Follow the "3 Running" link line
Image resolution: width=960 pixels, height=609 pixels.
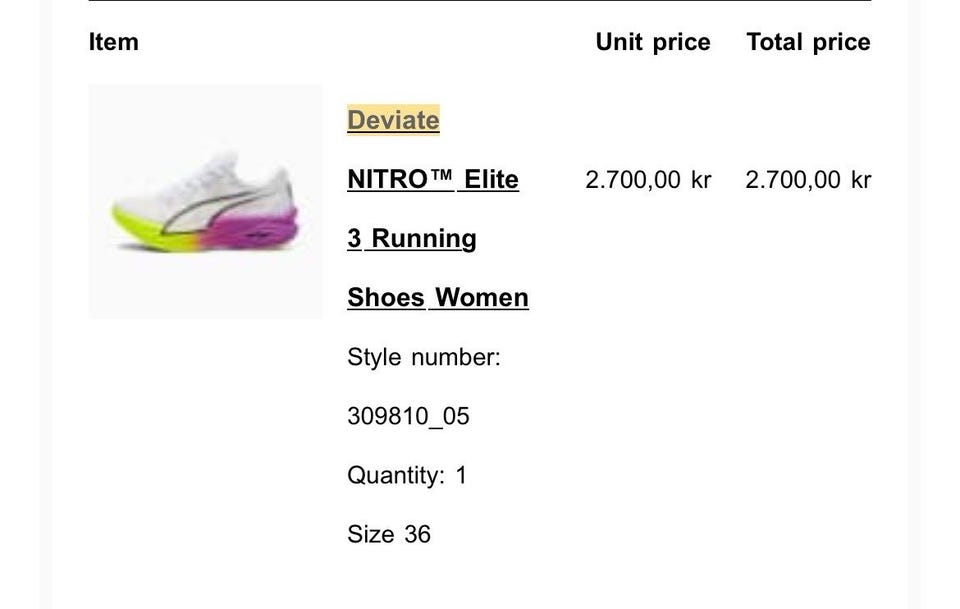411,239
